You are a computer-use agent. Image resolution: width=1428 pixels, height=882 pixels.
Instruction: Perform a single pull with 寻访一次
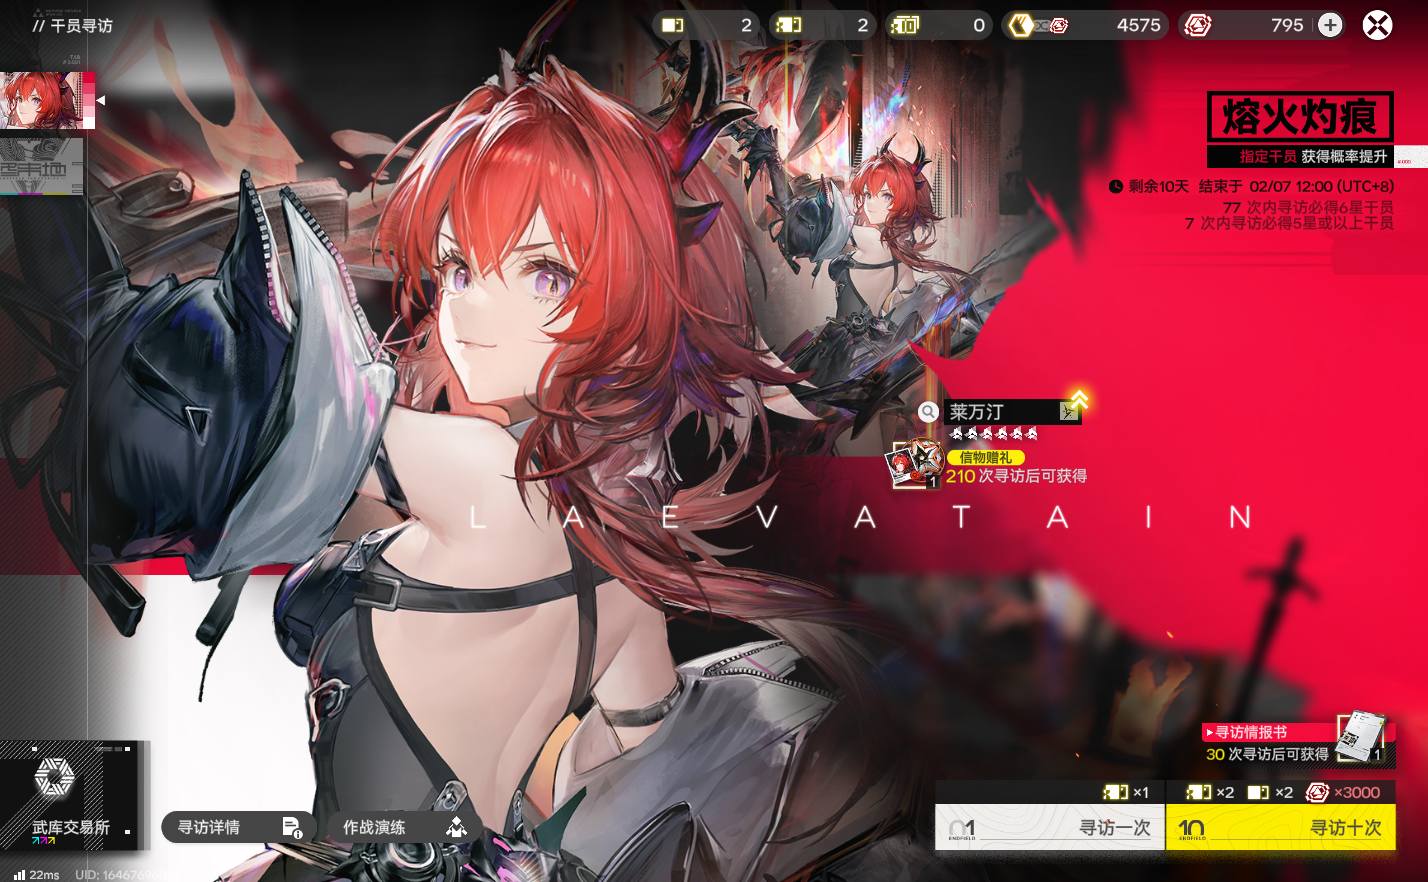click(x=1050, y=827)
